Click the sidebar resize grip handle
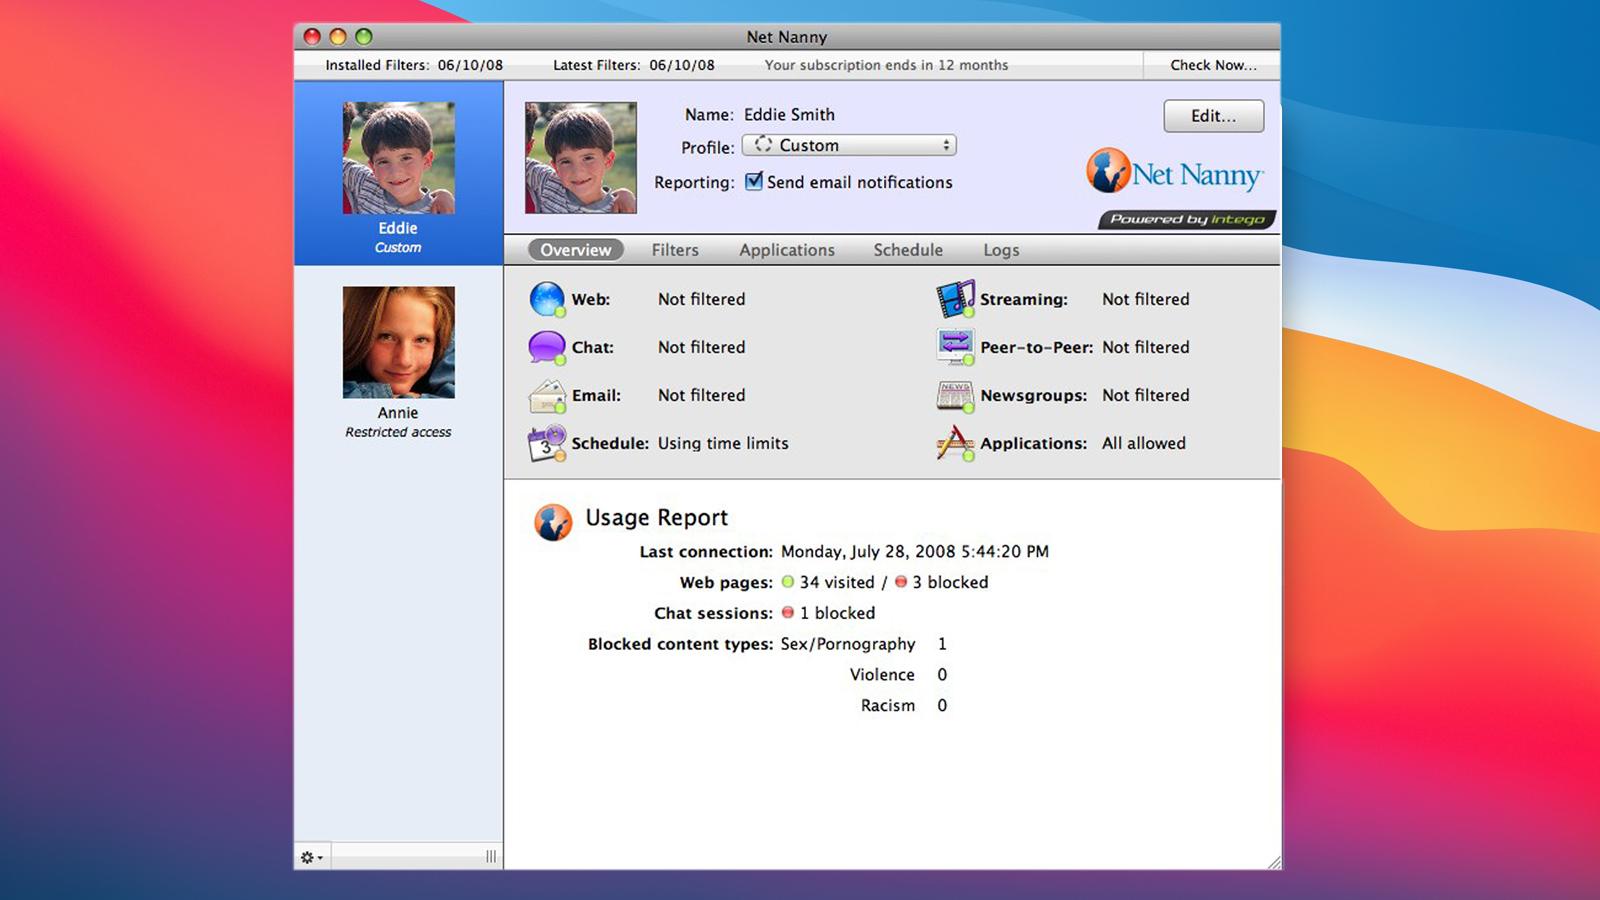 (491, 857)
